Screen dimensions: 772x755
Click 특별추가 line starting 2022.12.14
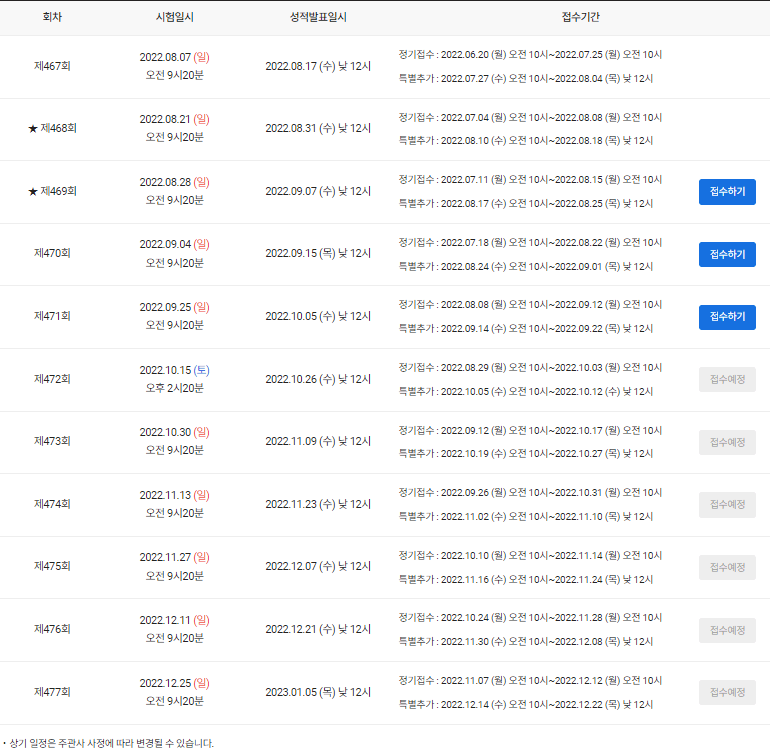click(x=526, y=705)
